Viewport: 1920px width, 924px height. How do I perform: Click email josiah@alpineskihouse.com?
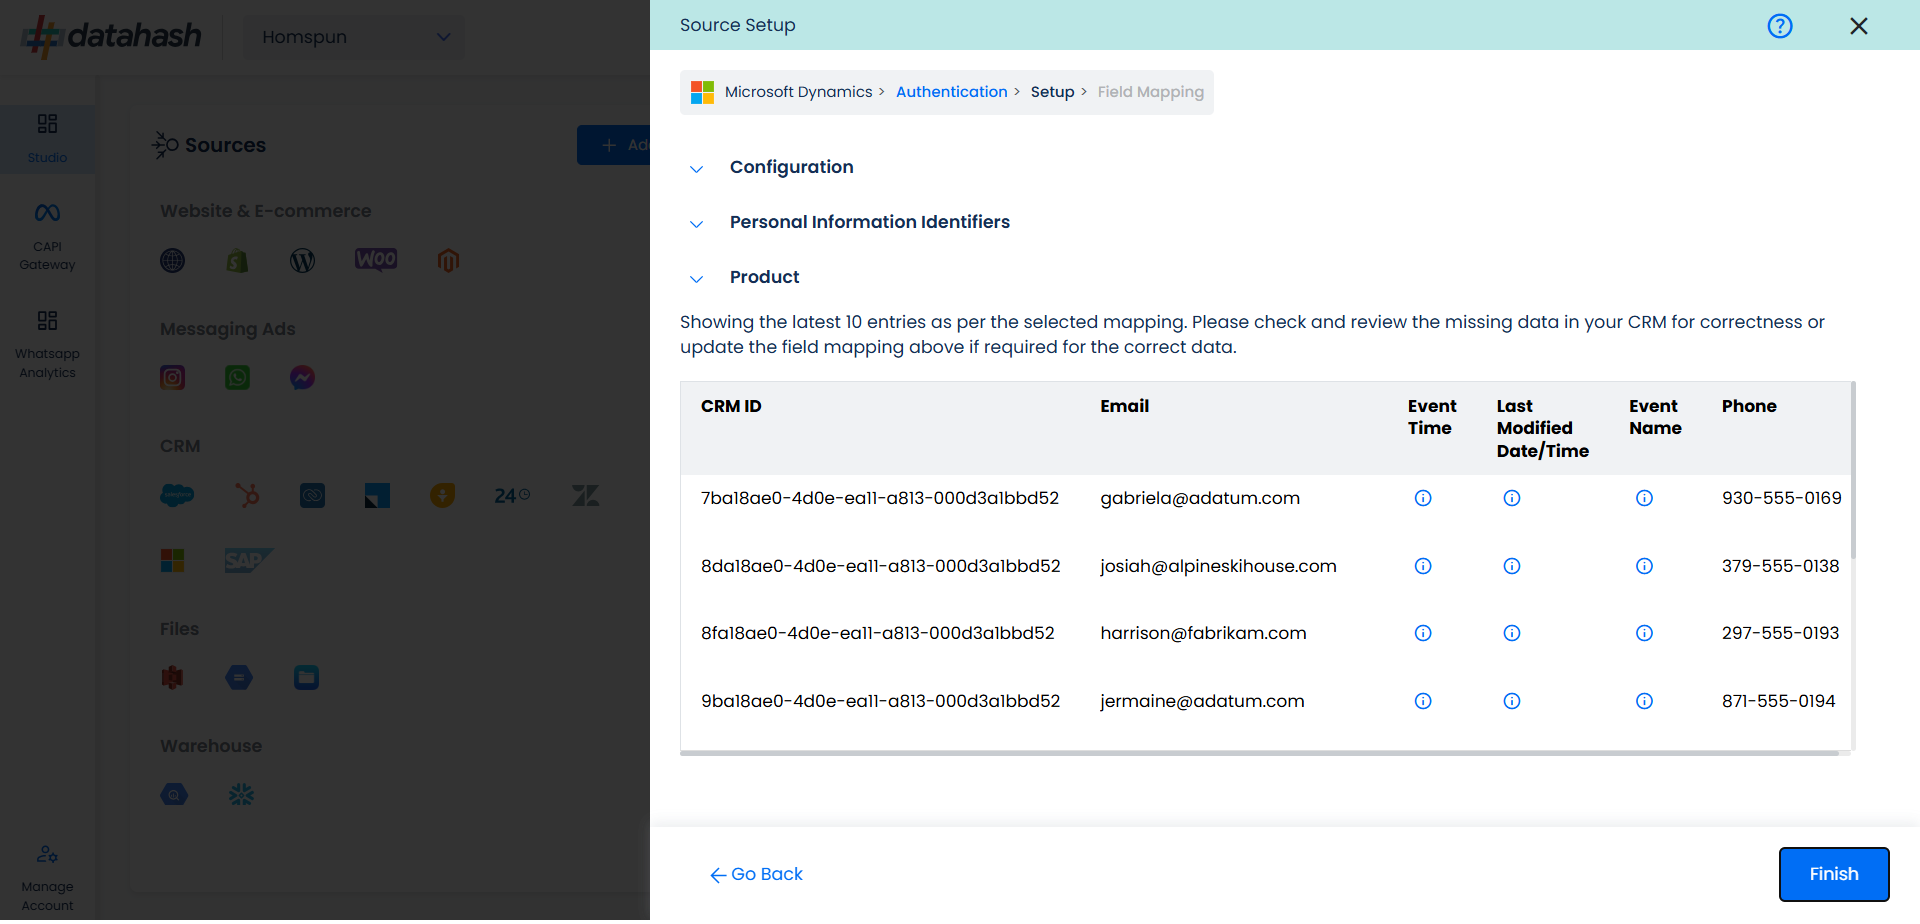click(x=1218, y=566)
